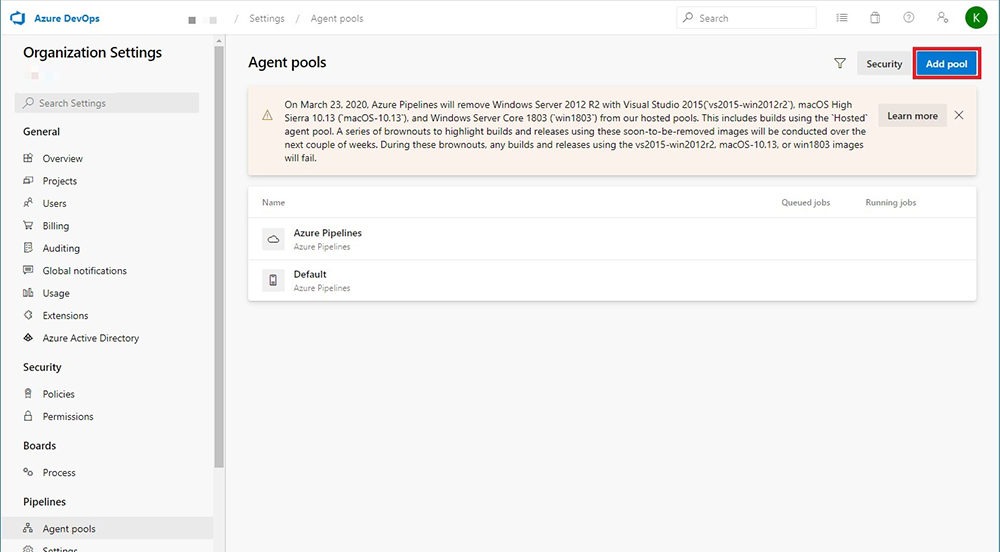Open the work items list icon in header
Viewport: 1000px width, 552px height.
pos(842,18)
